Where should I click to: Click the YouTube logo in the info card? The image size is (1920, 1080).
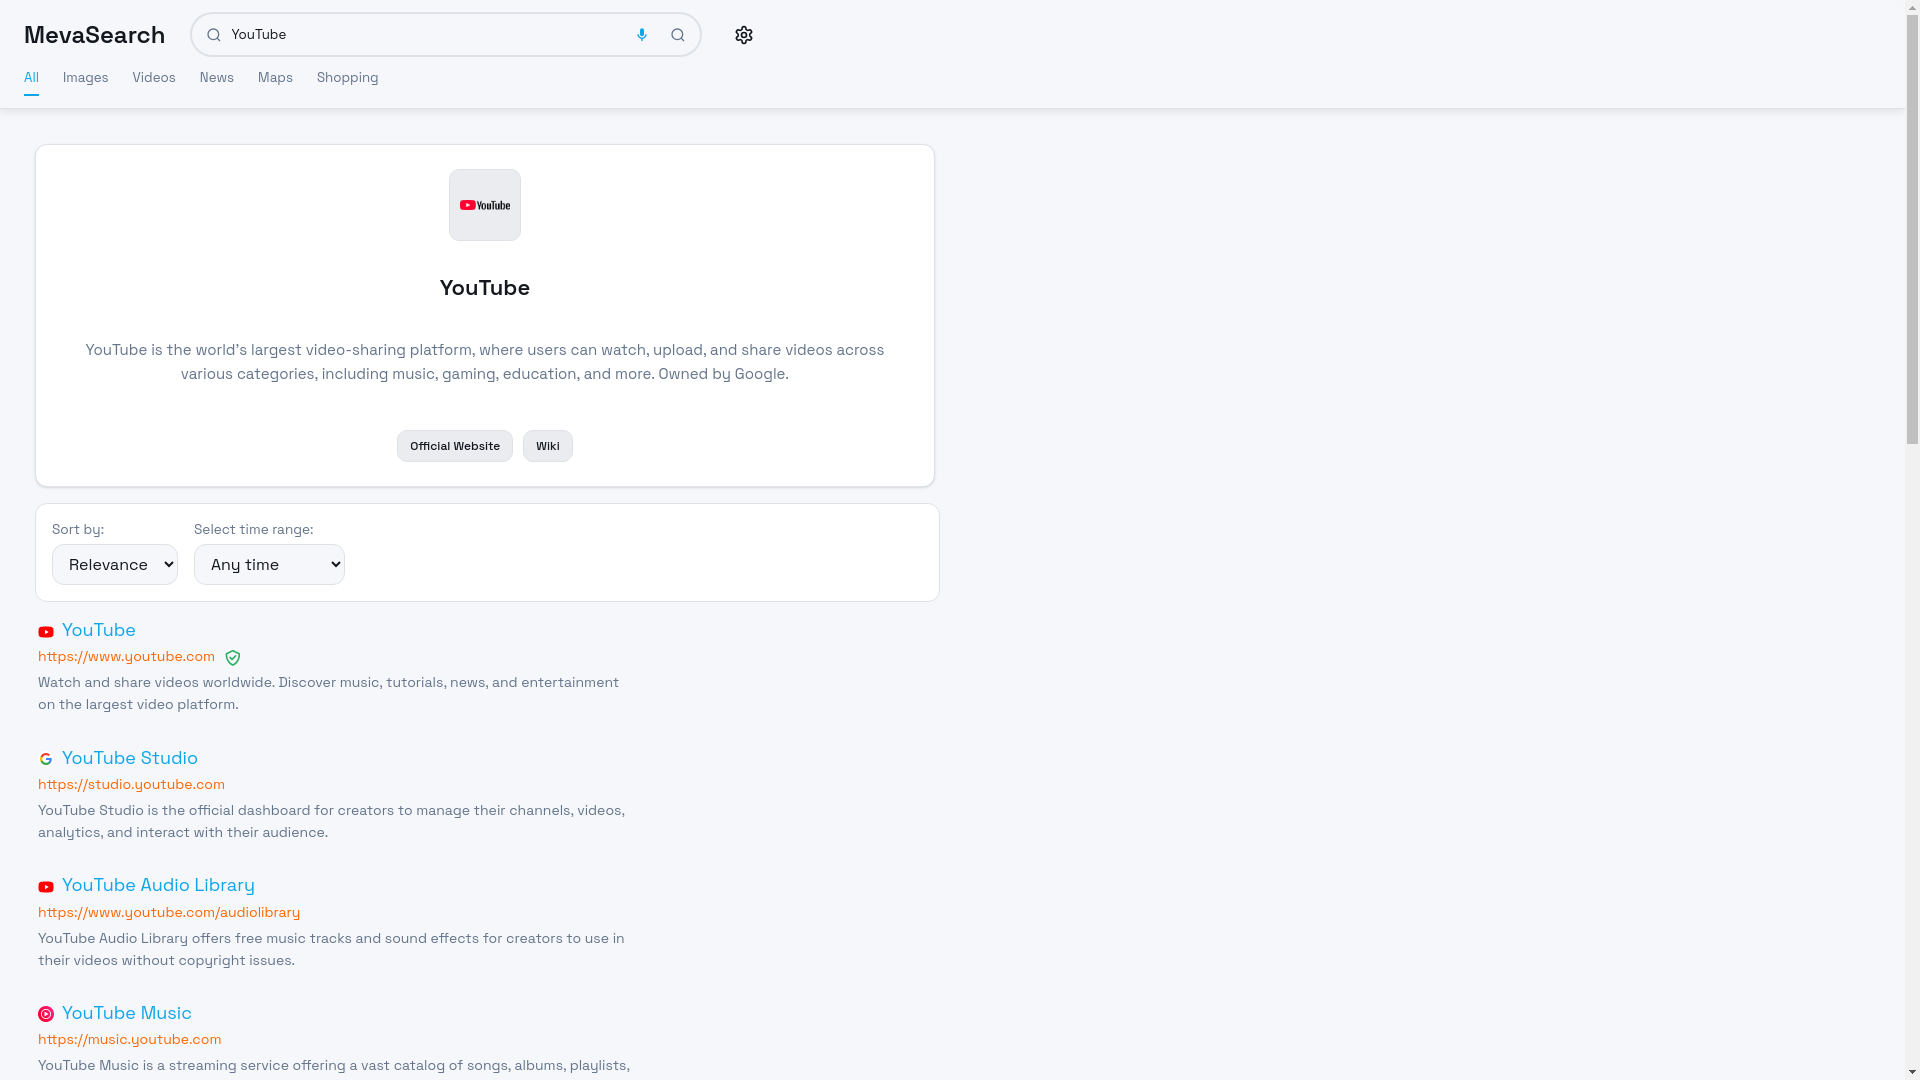[x=485, y=205]
